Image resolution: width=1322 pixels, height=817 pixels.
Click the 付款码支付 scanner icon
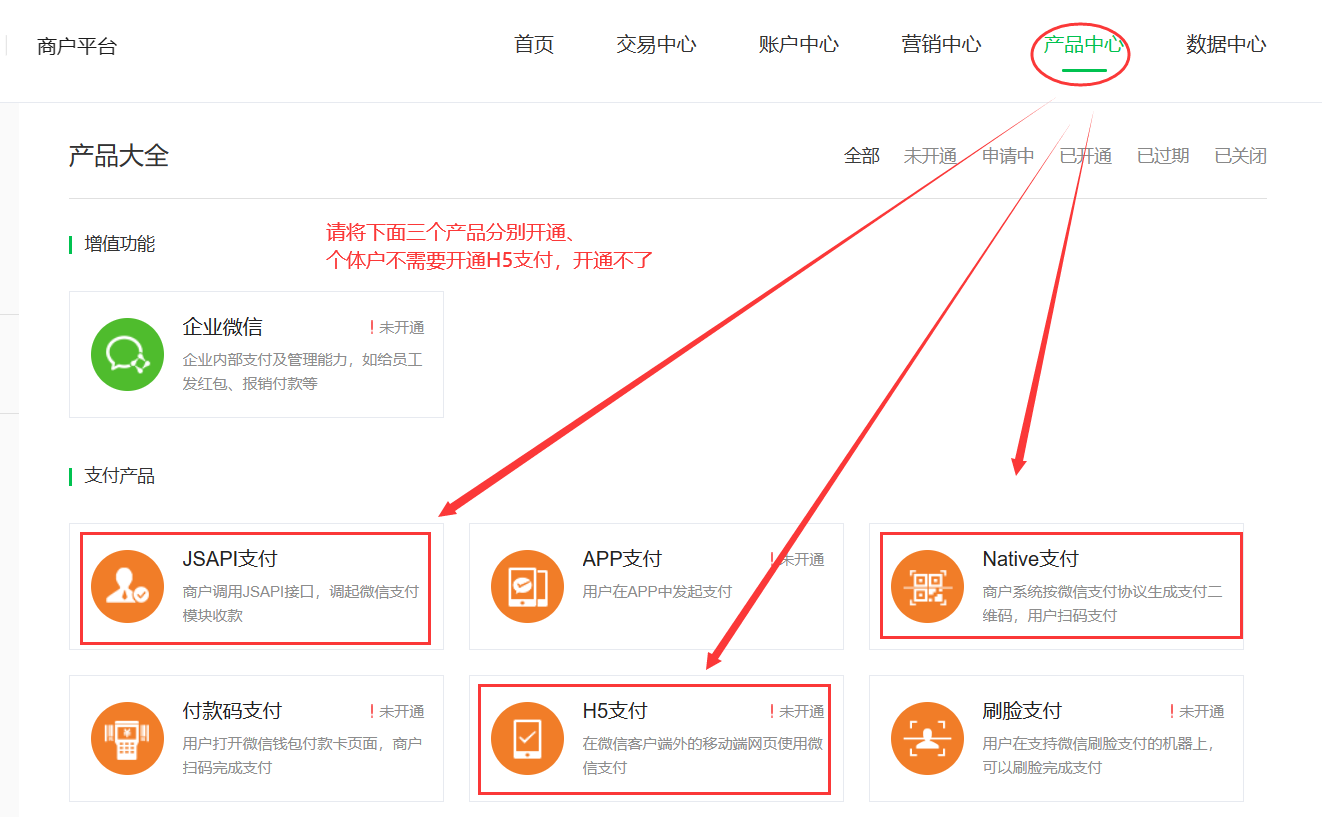coord(127,738)
